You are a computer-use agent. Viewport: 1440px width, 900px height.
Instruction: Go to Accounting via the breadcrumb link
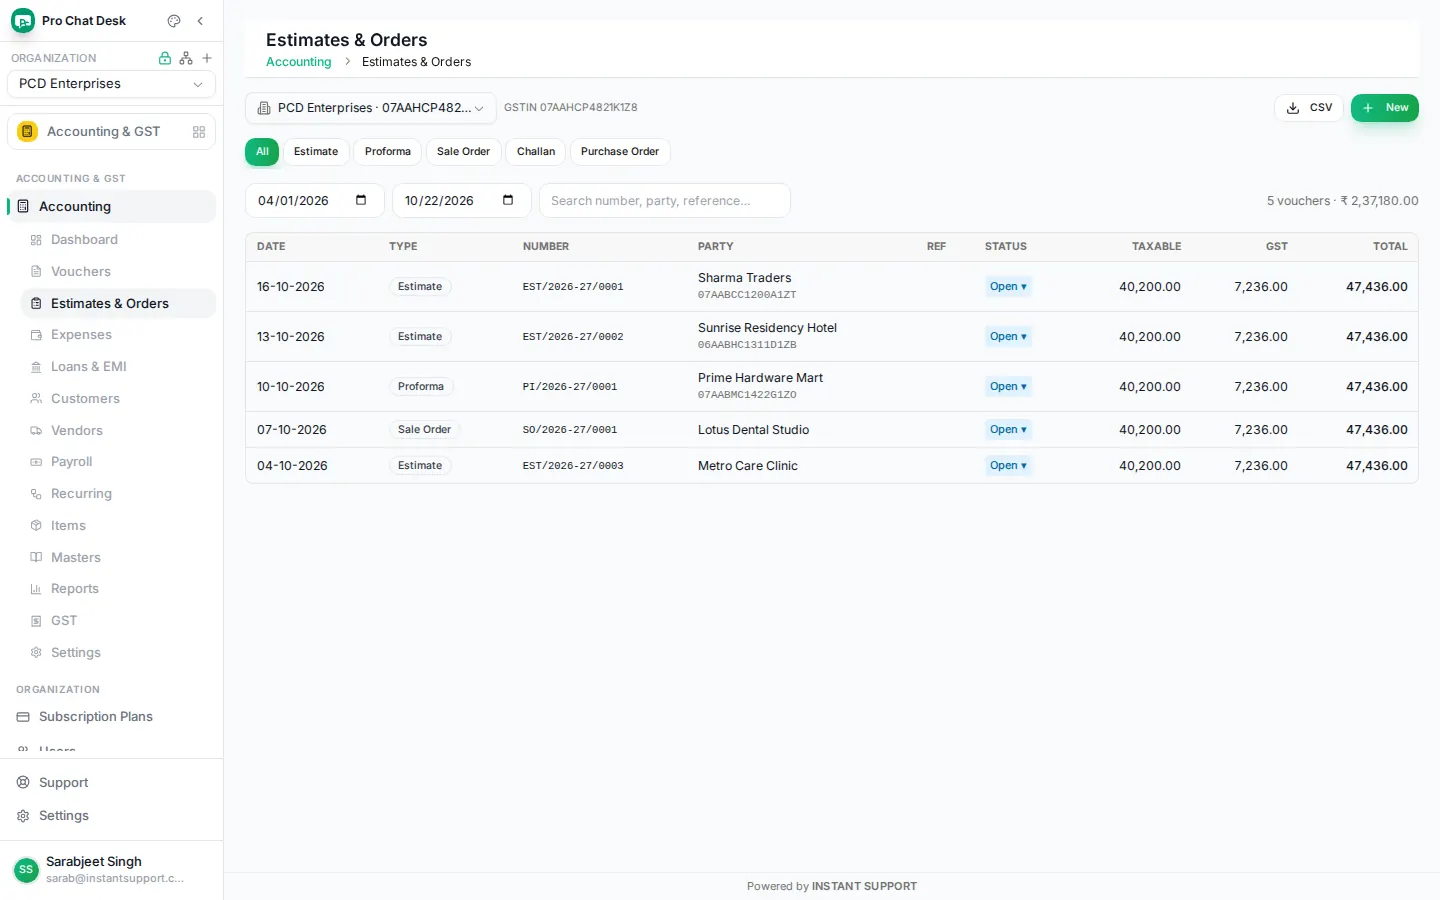tap(299, 62)
